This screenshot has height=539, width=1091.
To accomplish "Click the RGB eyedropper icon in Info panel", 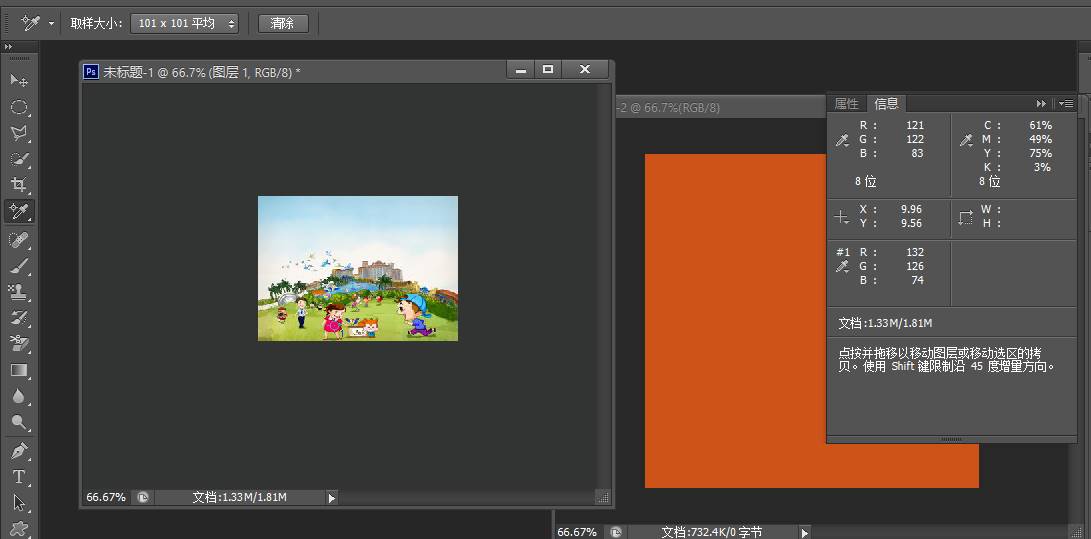I will pos(843,140).
